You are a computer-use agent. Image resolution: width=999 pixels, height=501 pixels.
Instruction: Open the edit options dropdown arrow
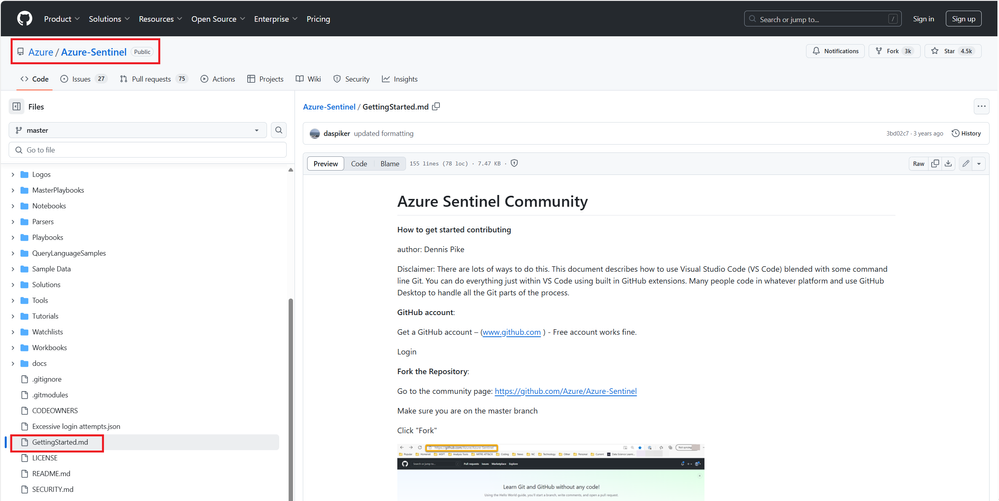[x=979, y=163]
